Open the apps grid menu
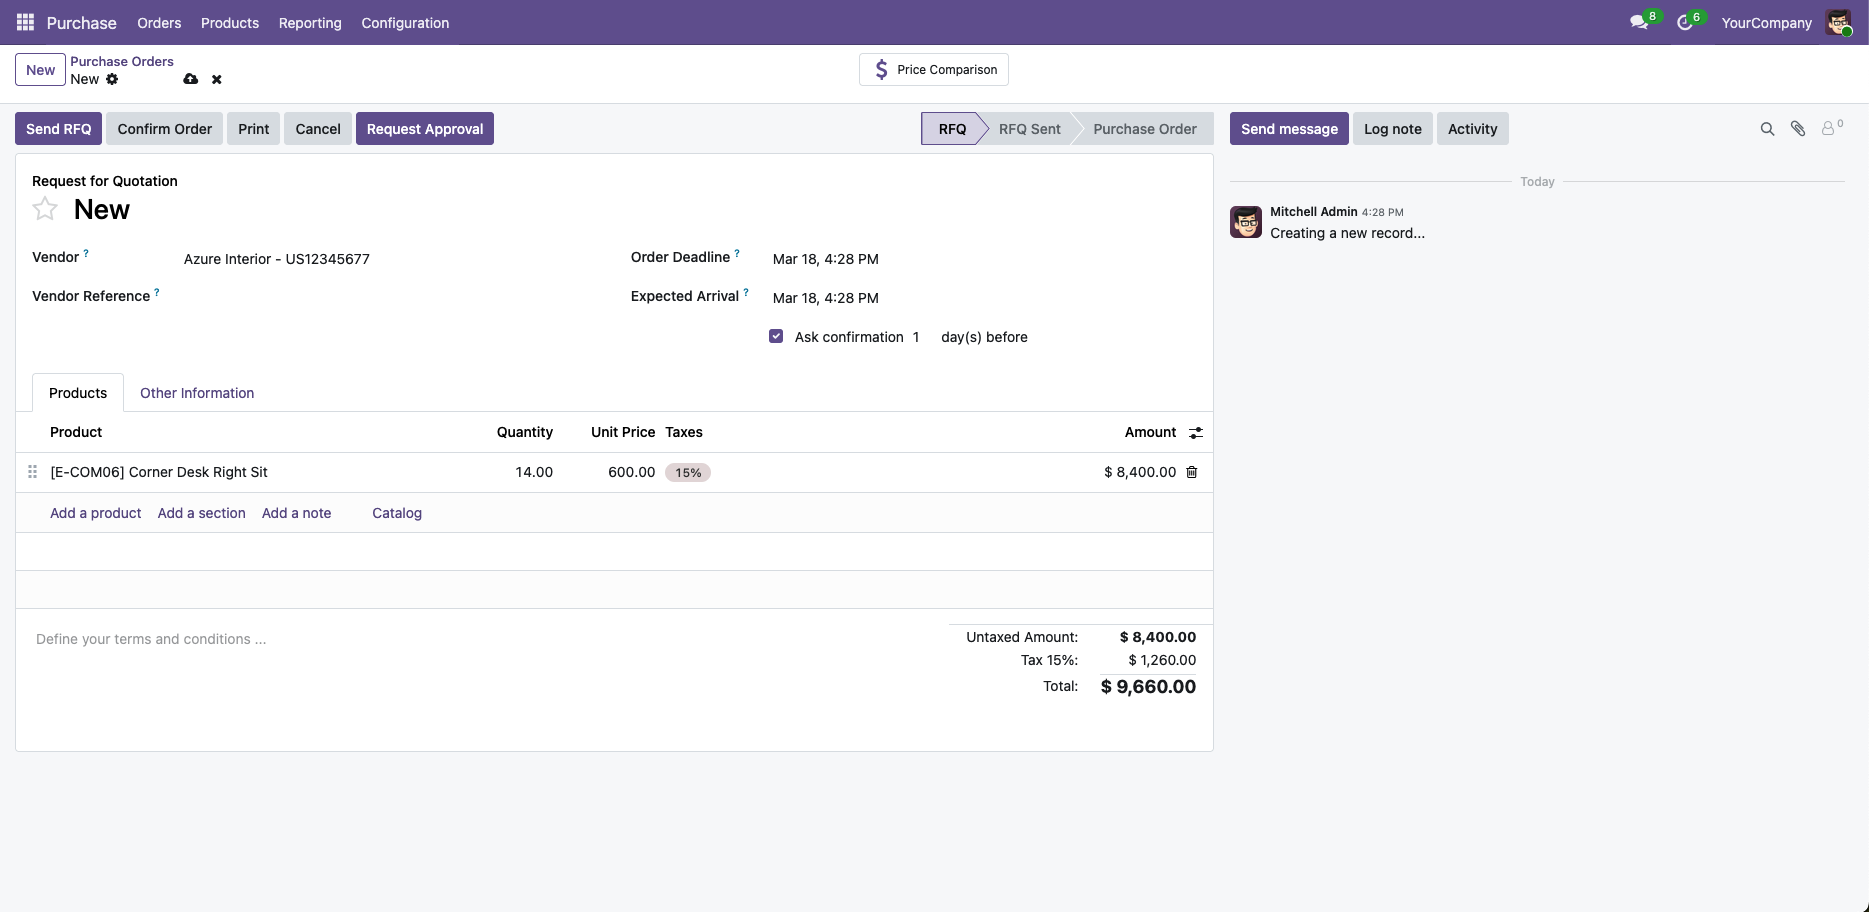Screen dimensions: 1869x912 coord(24,22)
